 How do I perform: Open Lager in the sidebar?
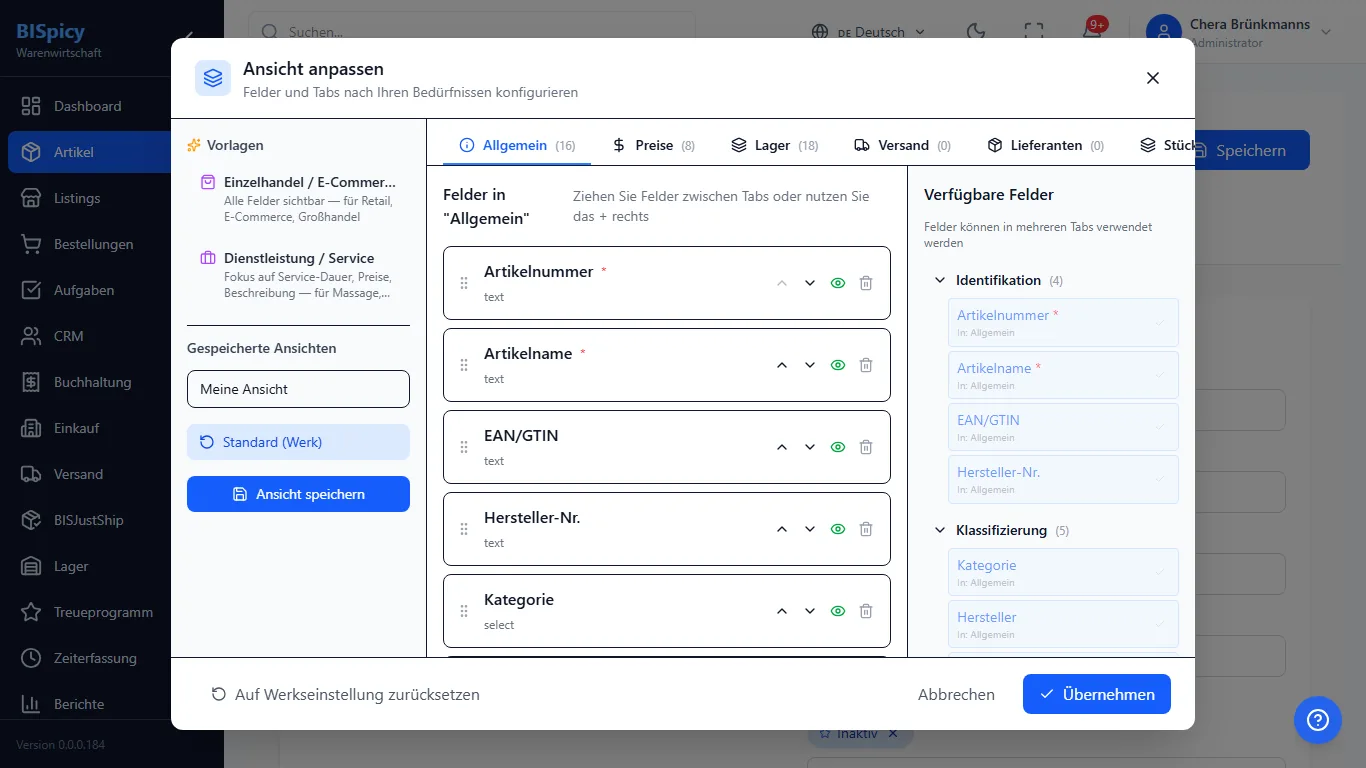tap(112, 566)
